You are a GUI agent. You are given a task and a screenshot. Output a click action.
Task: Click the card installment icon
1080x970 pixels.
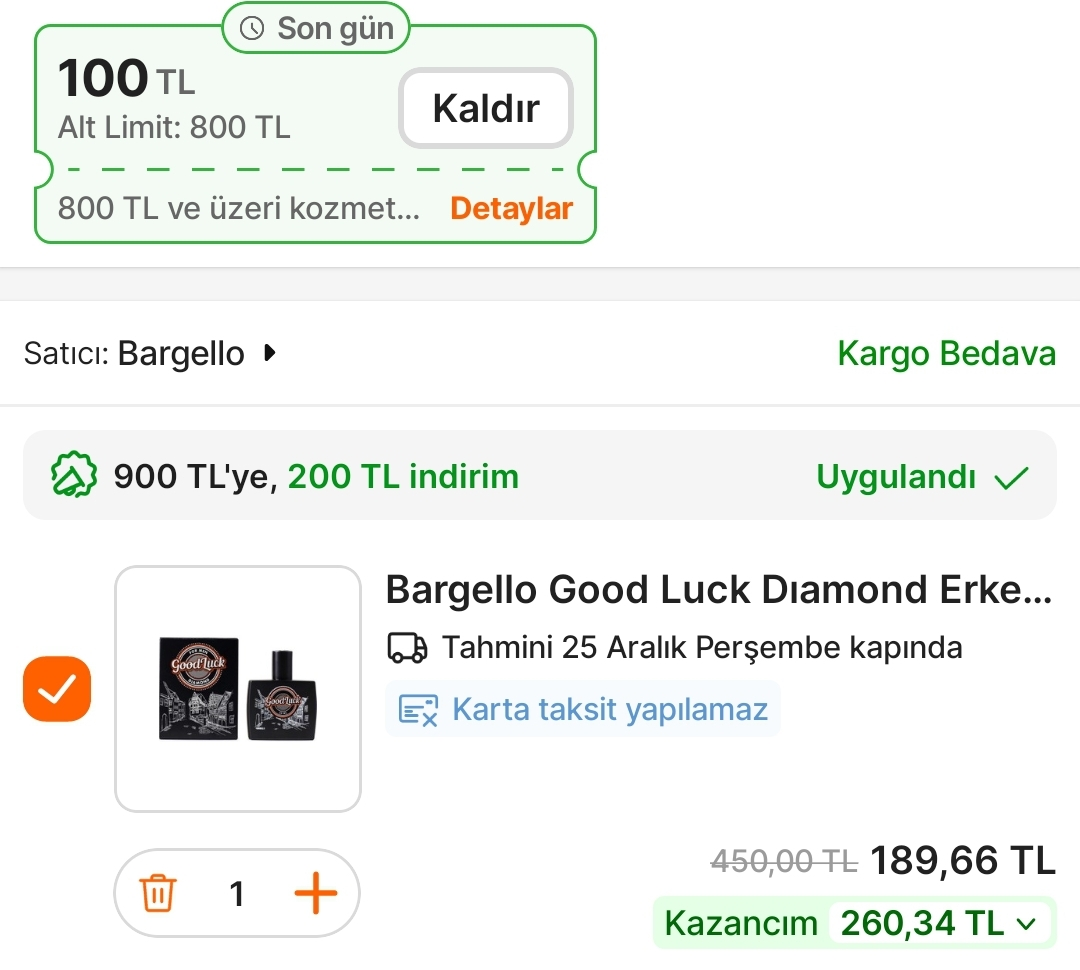pos(418,709)
